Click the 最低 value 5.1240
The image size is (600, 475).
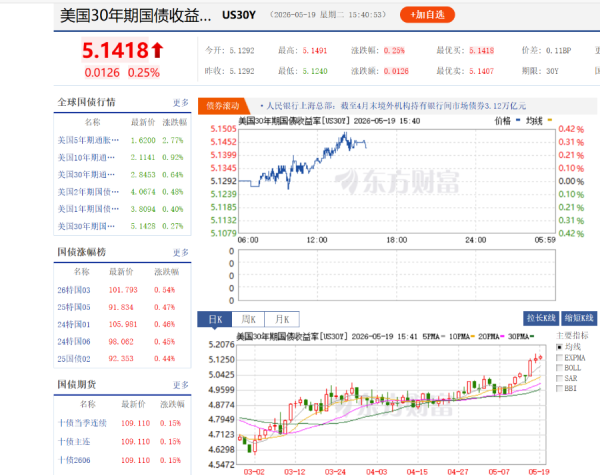315,71
